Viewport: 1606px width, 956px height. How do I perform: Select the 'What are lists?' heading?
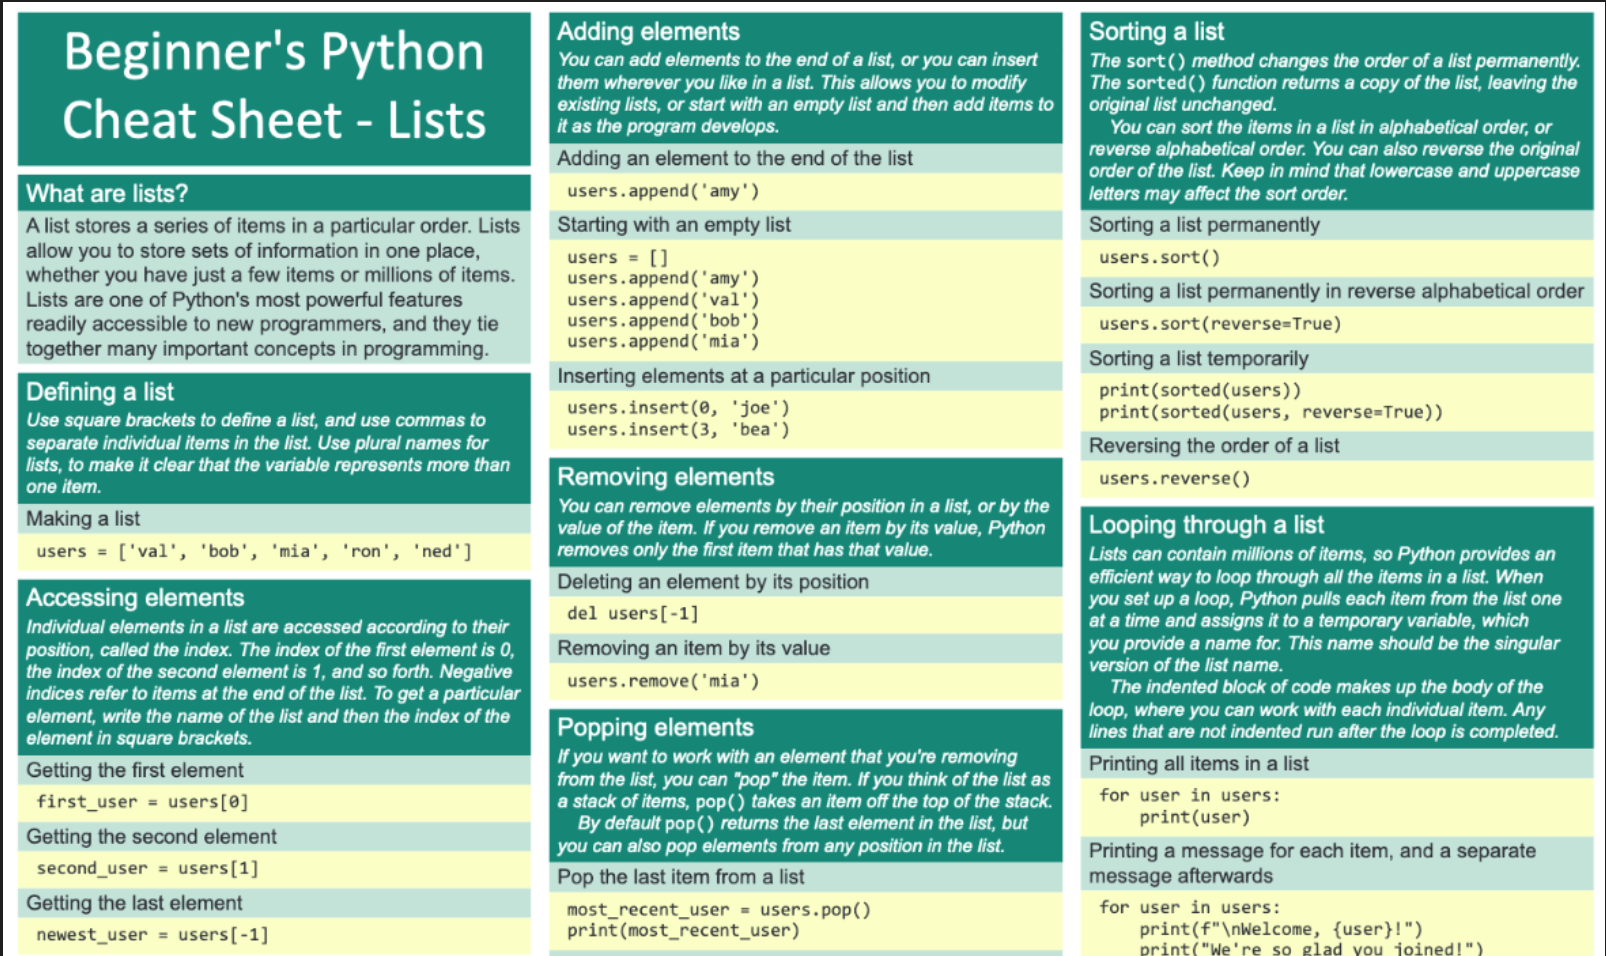(107, 193)
